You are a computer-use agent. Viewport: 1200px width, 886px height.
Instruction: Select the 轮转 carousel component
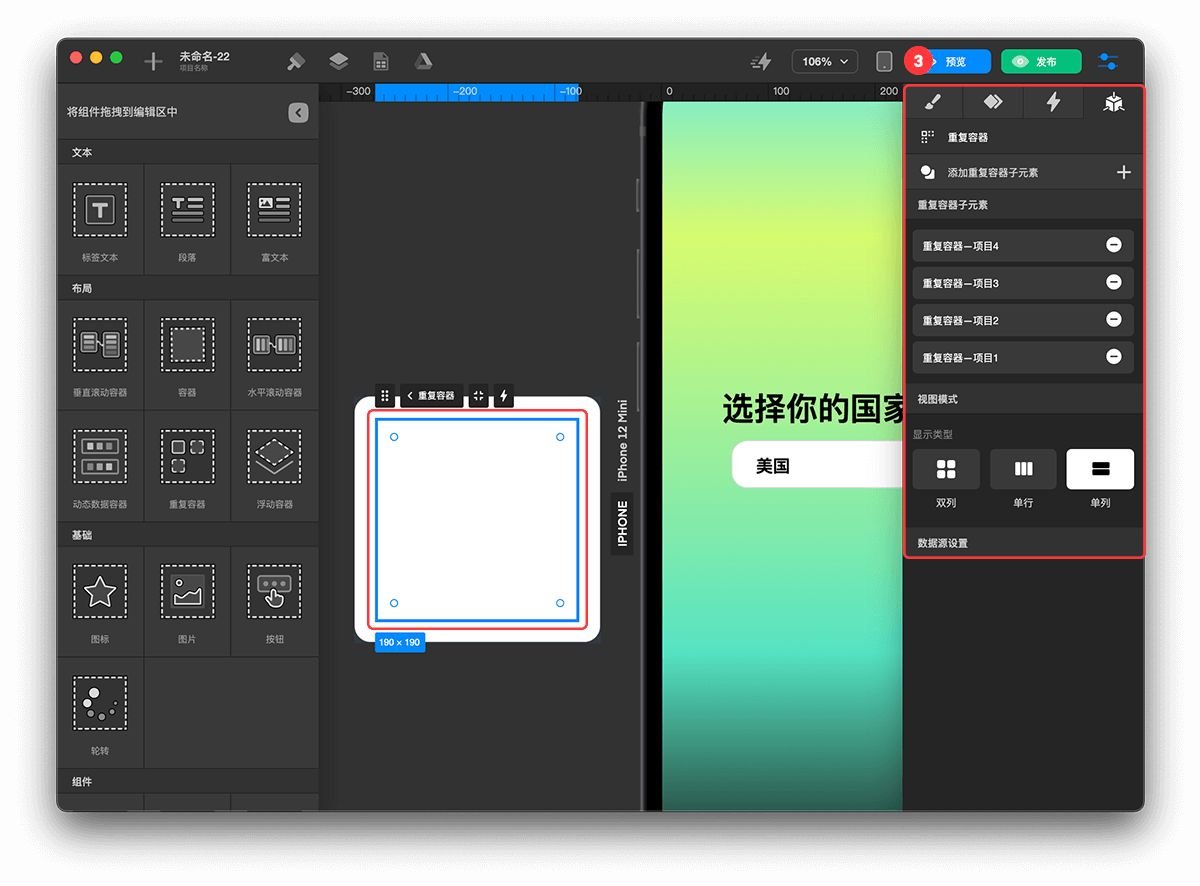click(x=100, y=712)
